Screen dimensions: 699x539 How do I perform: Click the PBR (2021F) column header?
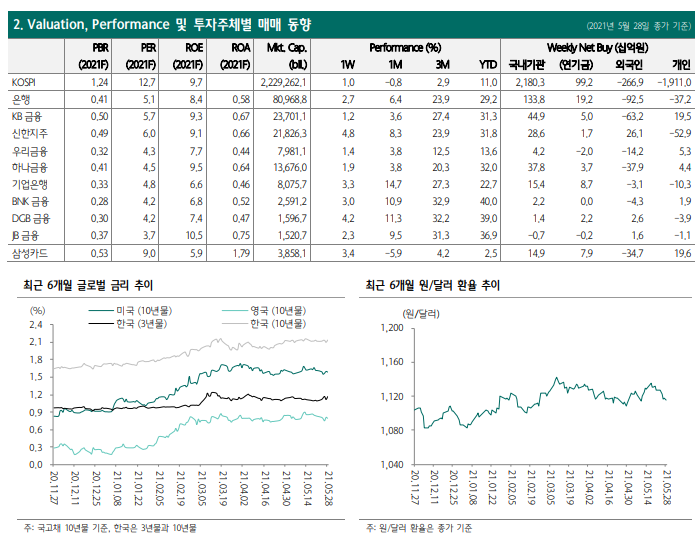[93, 56]
